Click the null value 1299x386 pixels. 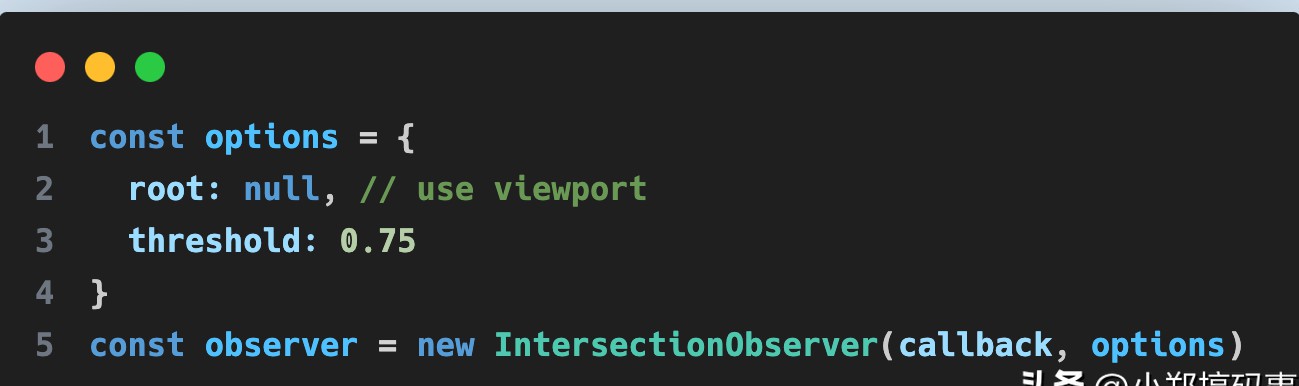tap(282, 189)
